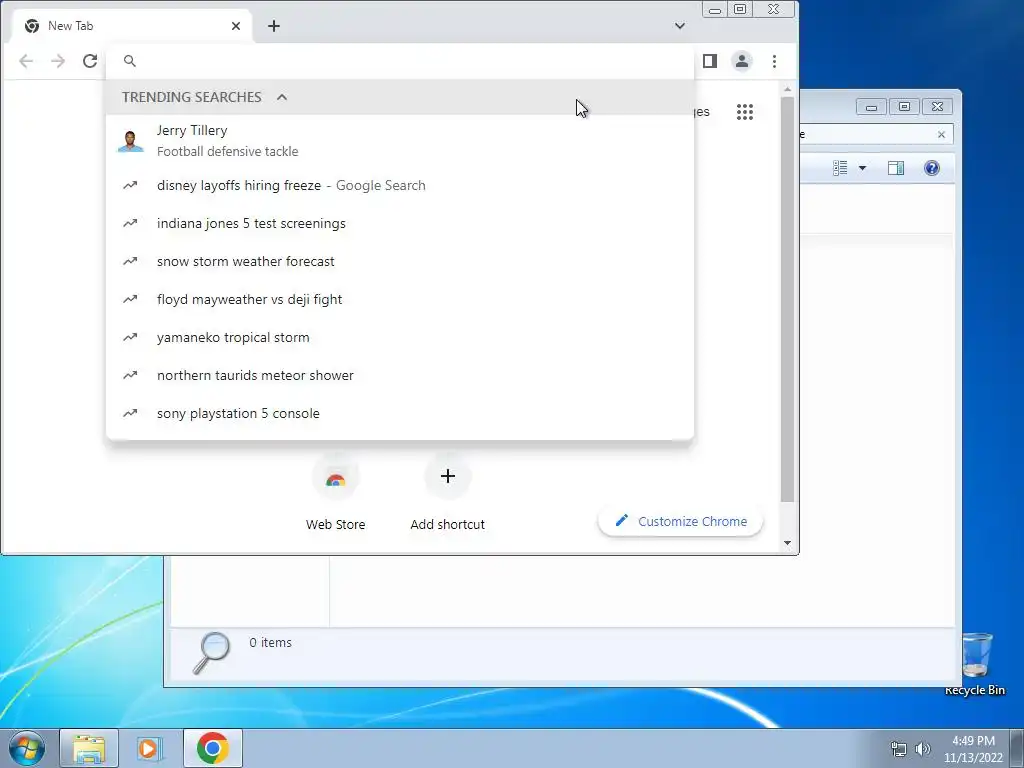Clear the Explorer window search box
The image size is (1024, 768).
pos(941,135)
